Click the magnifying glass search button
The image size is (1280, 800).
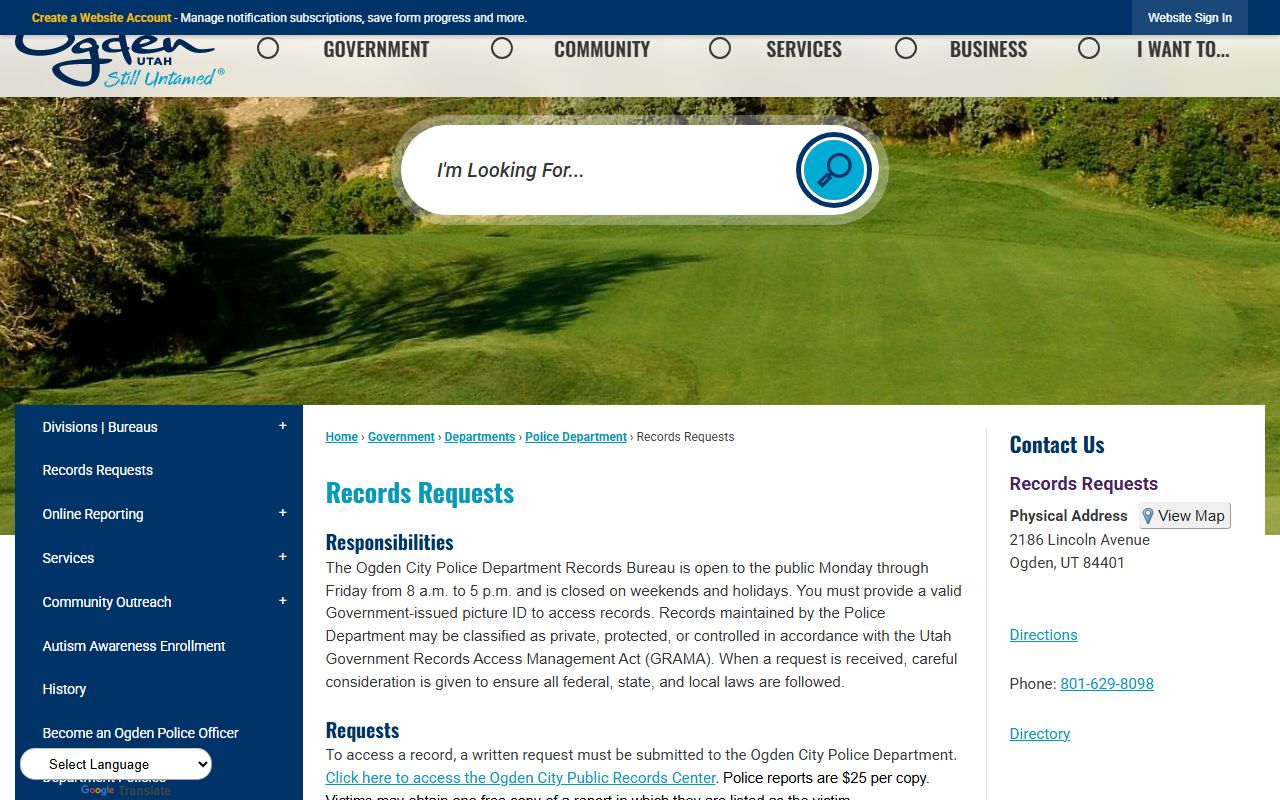click(x=833, y=170)
